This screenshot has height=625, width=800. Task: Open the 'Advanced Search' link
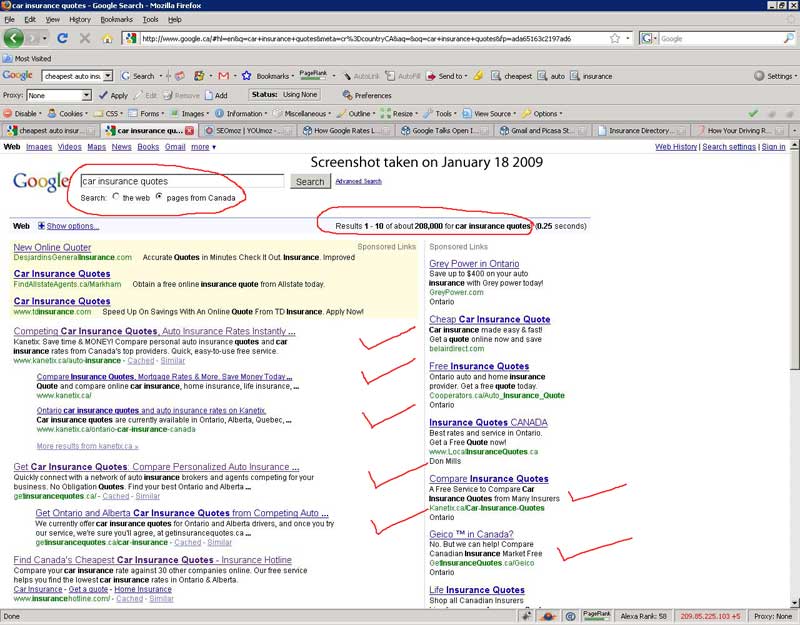[358, 181]
